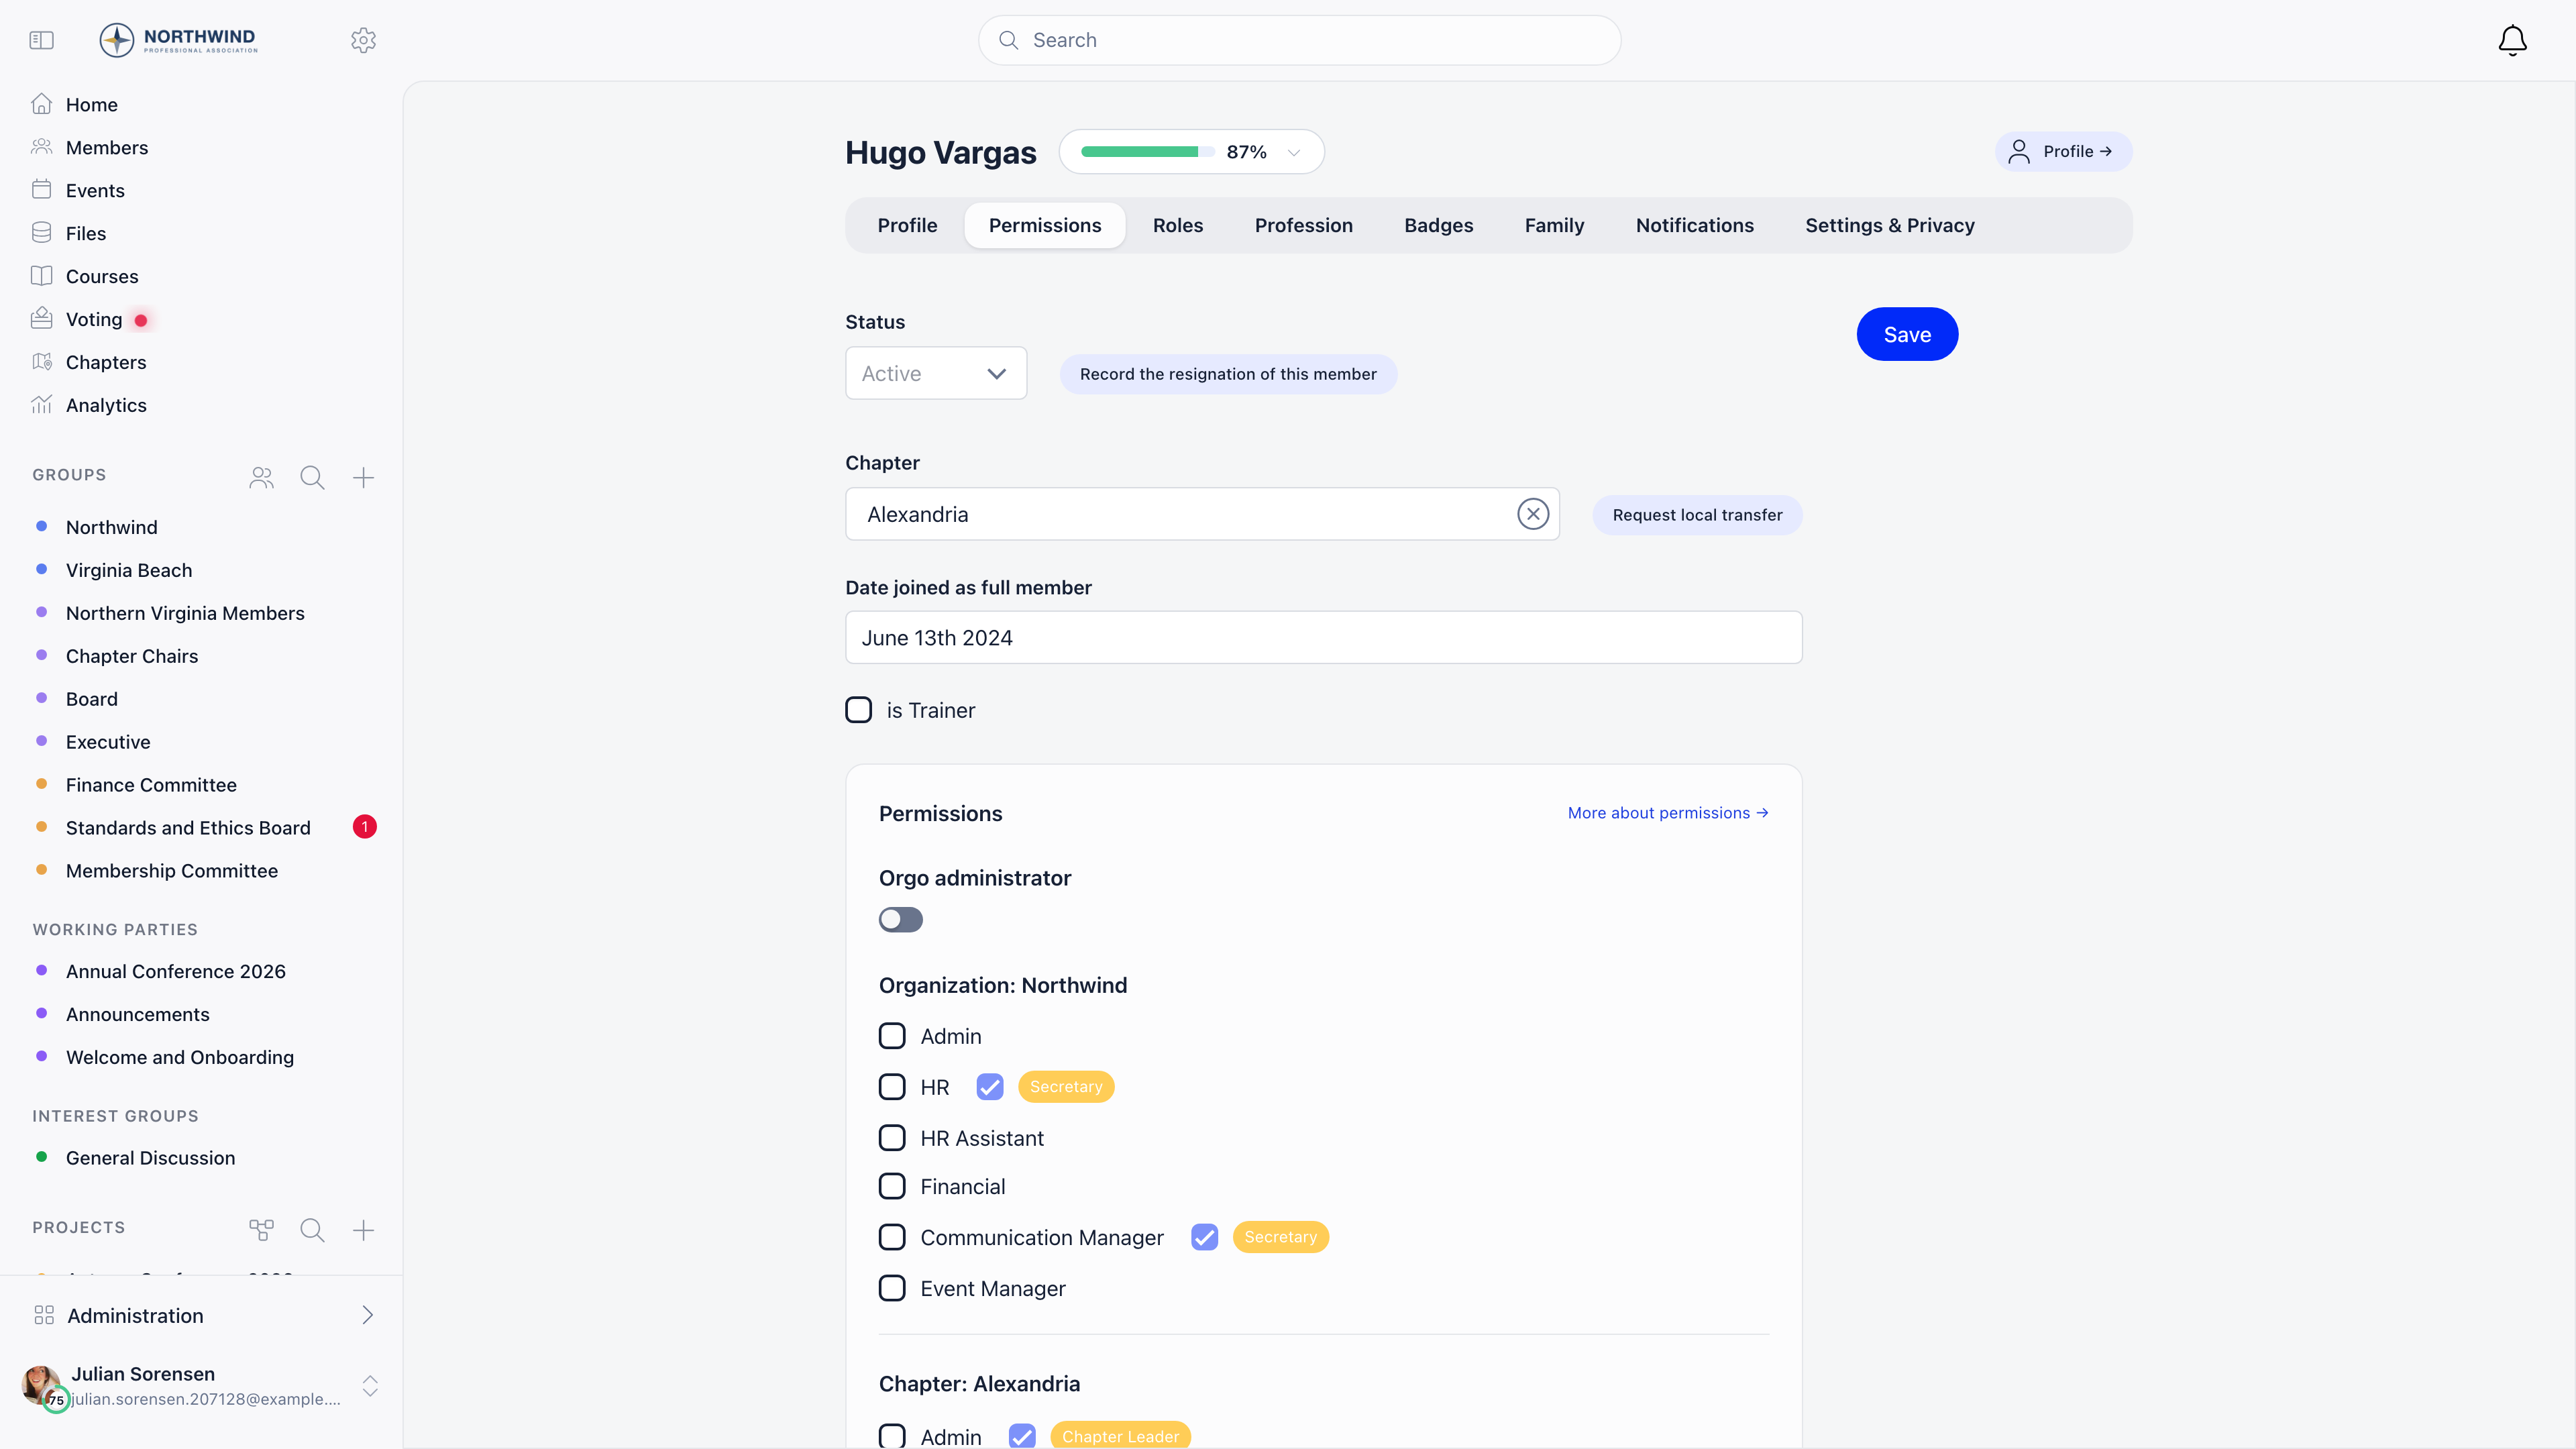Open the Profession tab
The image size is (2576, 1449).
[x=1304, y=225]
